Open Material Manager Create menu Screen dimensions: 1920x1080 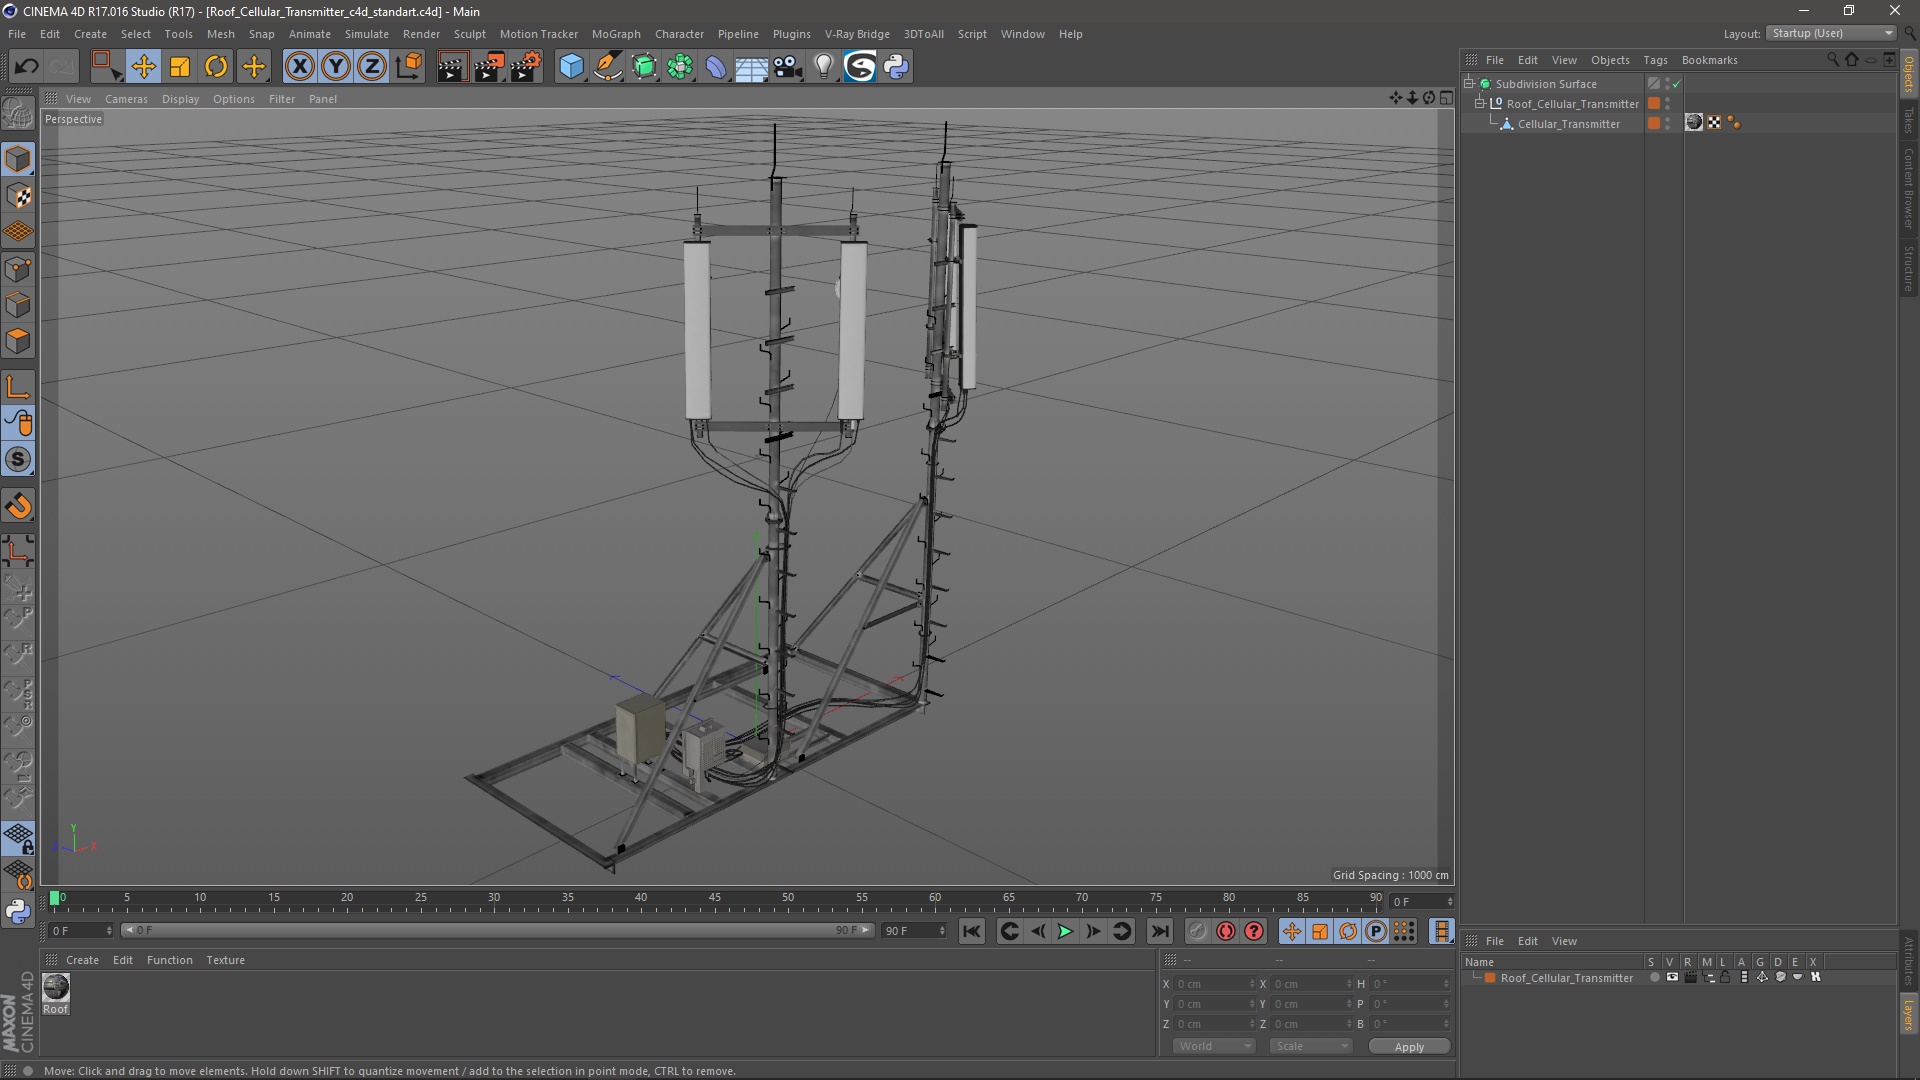[x=82, y=960]
